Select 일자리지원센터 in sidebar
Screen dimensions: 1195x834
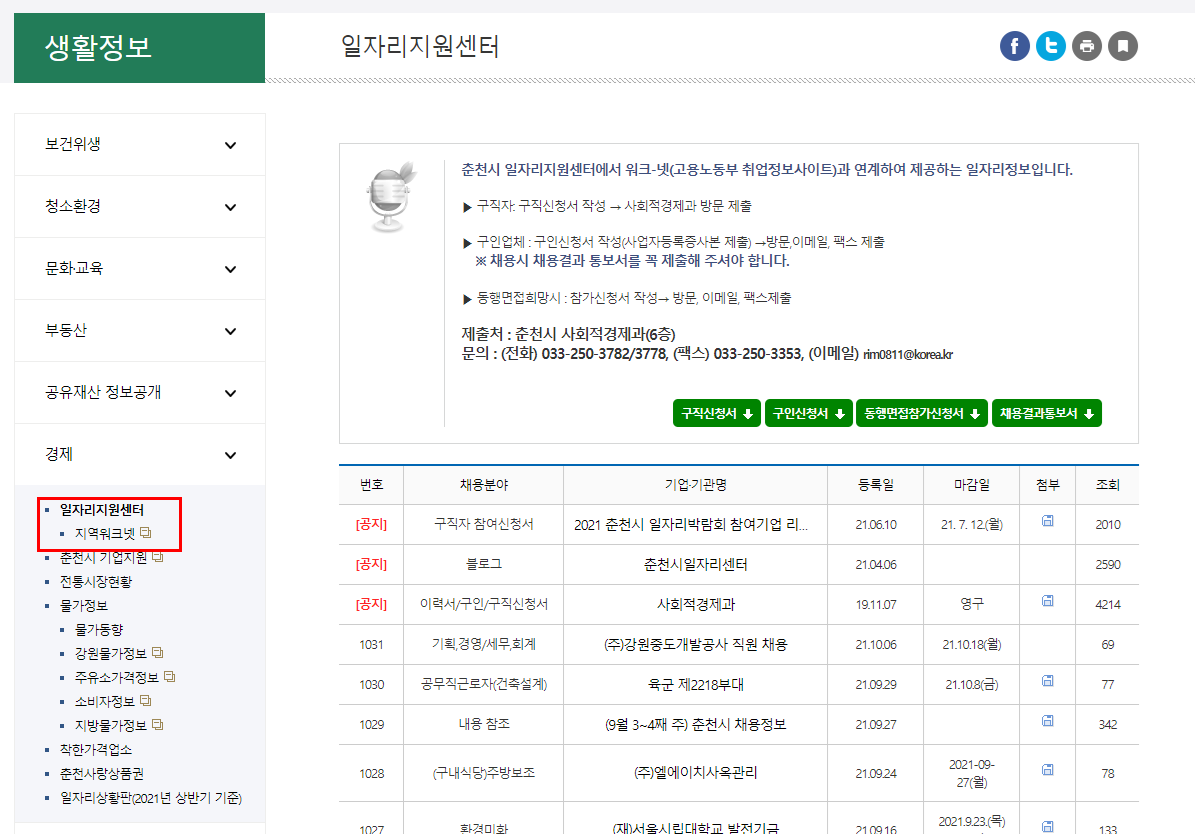[x=102, y=509]
